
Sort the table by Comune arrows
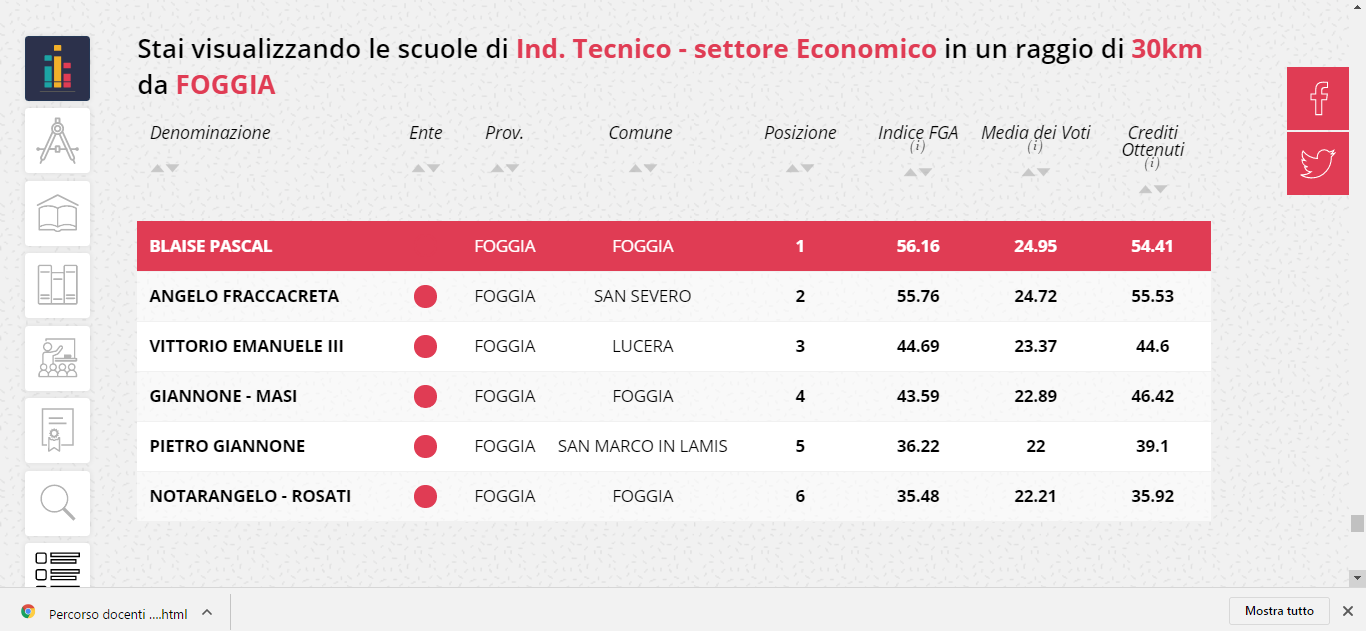pos(641,168)
